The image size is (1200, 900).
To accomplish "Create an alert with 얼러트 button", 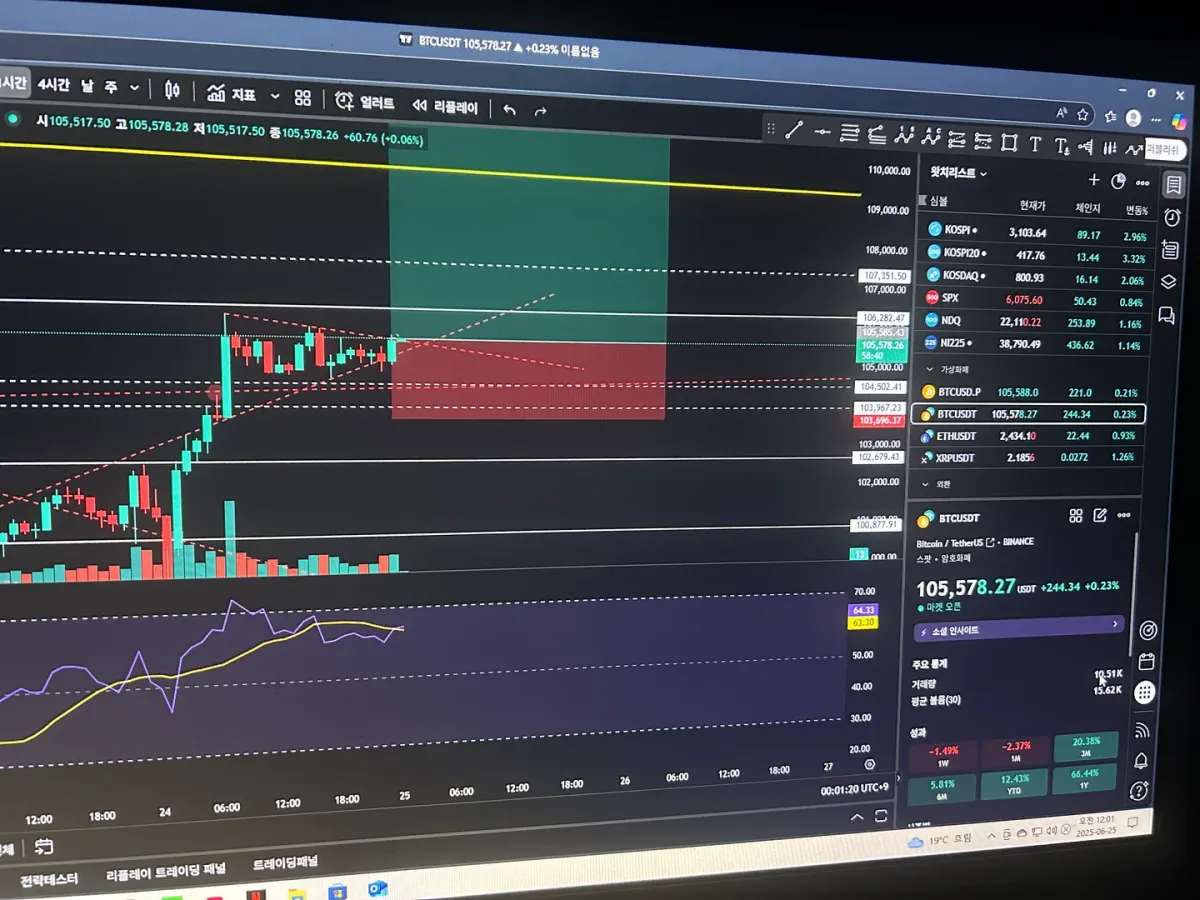I will click(x=365, y=102).
